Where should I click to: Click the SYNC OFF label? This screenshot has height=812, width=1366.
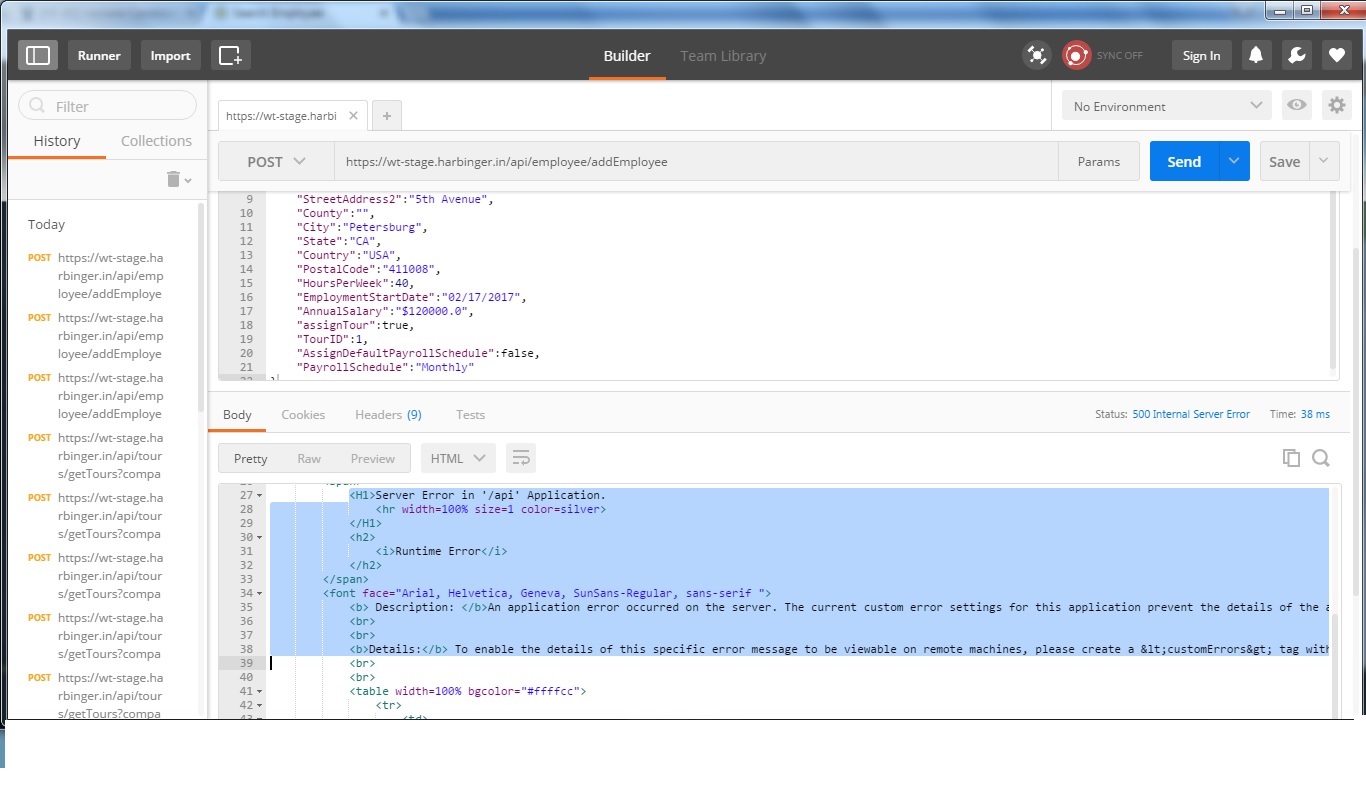[1119, 55]
